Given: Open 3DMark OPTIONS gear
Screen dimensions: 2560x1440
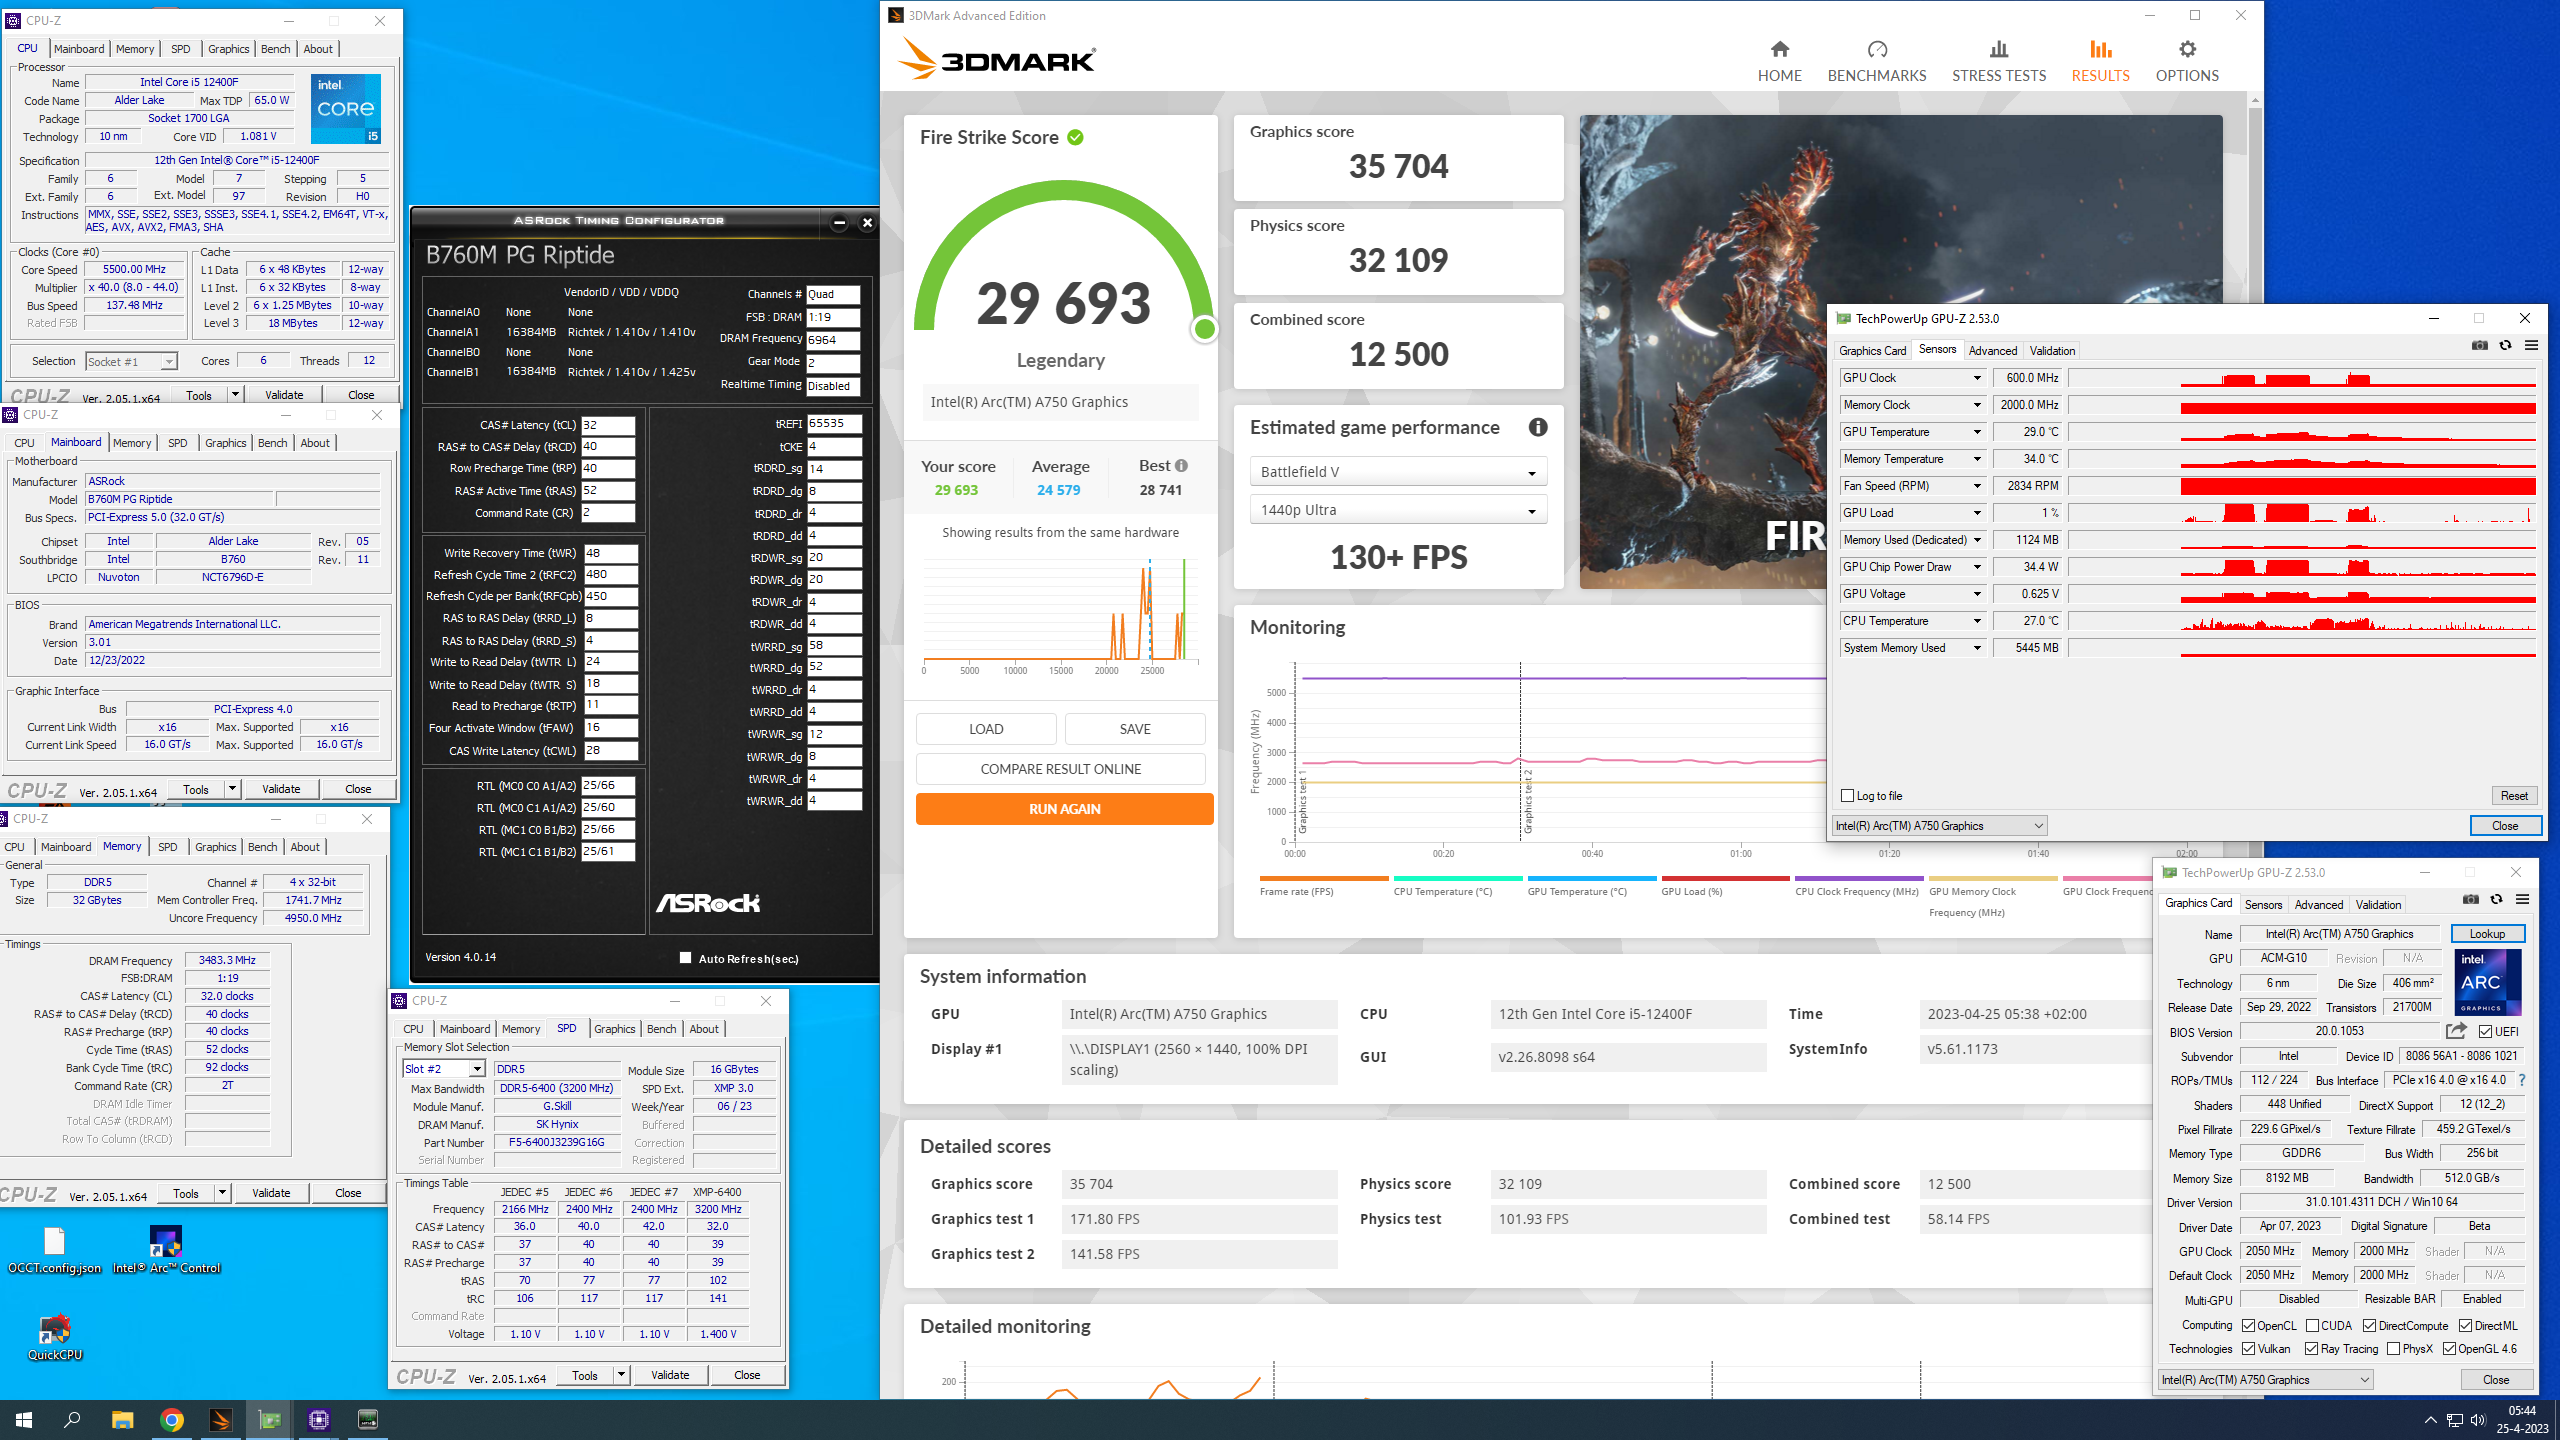Looking at the screenshot, I should click(x=2187, y=61).
